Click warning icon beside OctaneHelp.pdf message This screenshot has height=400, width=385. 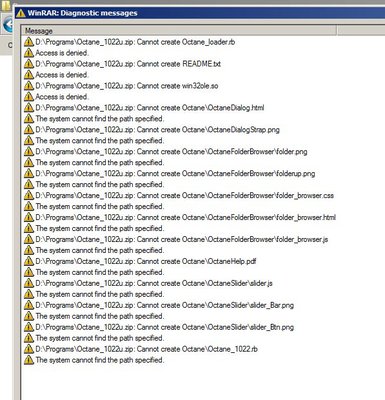[x=29, y=261]
